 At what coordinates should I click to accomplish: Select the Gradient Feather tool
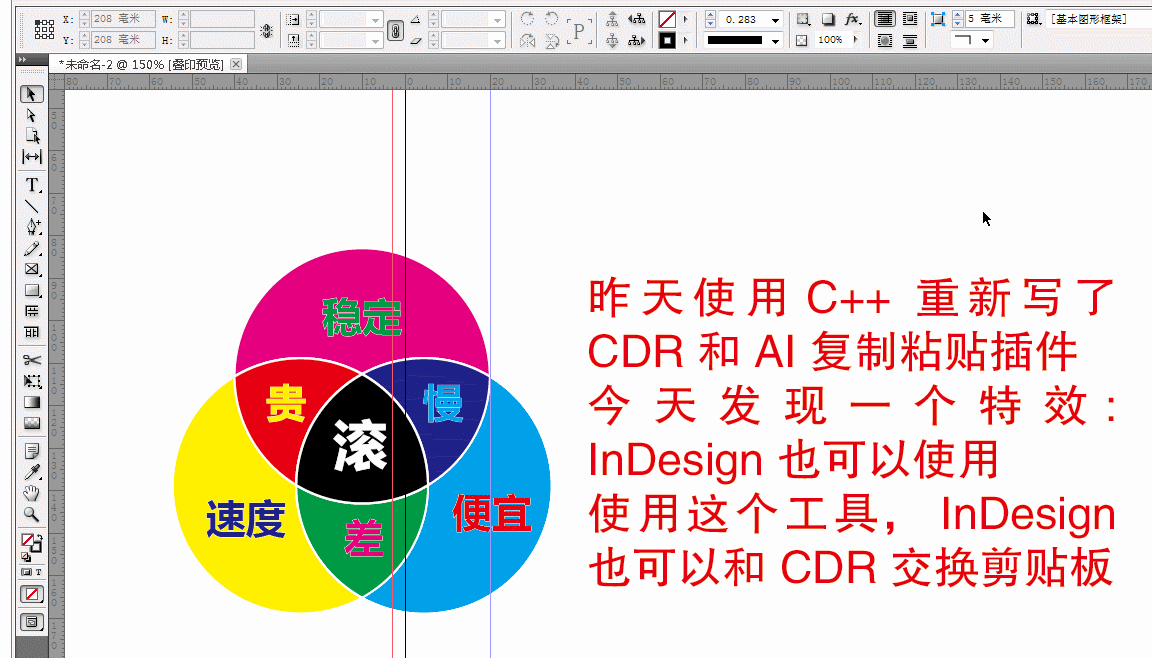tap(31, 423)
